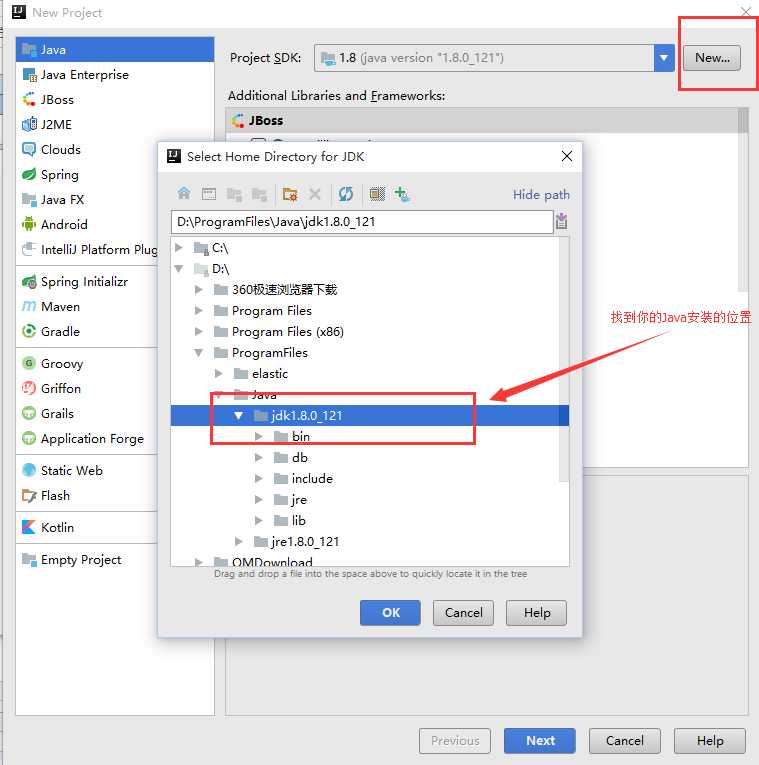Click the Clouds speech-bubble icon
The image size is (759, 765).
[x=29, y=149]
